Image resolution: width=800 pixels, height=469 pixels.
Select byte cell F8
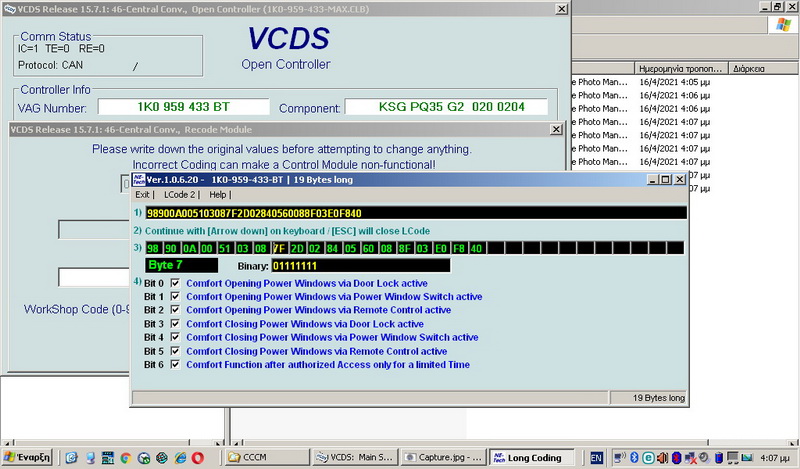459,248
